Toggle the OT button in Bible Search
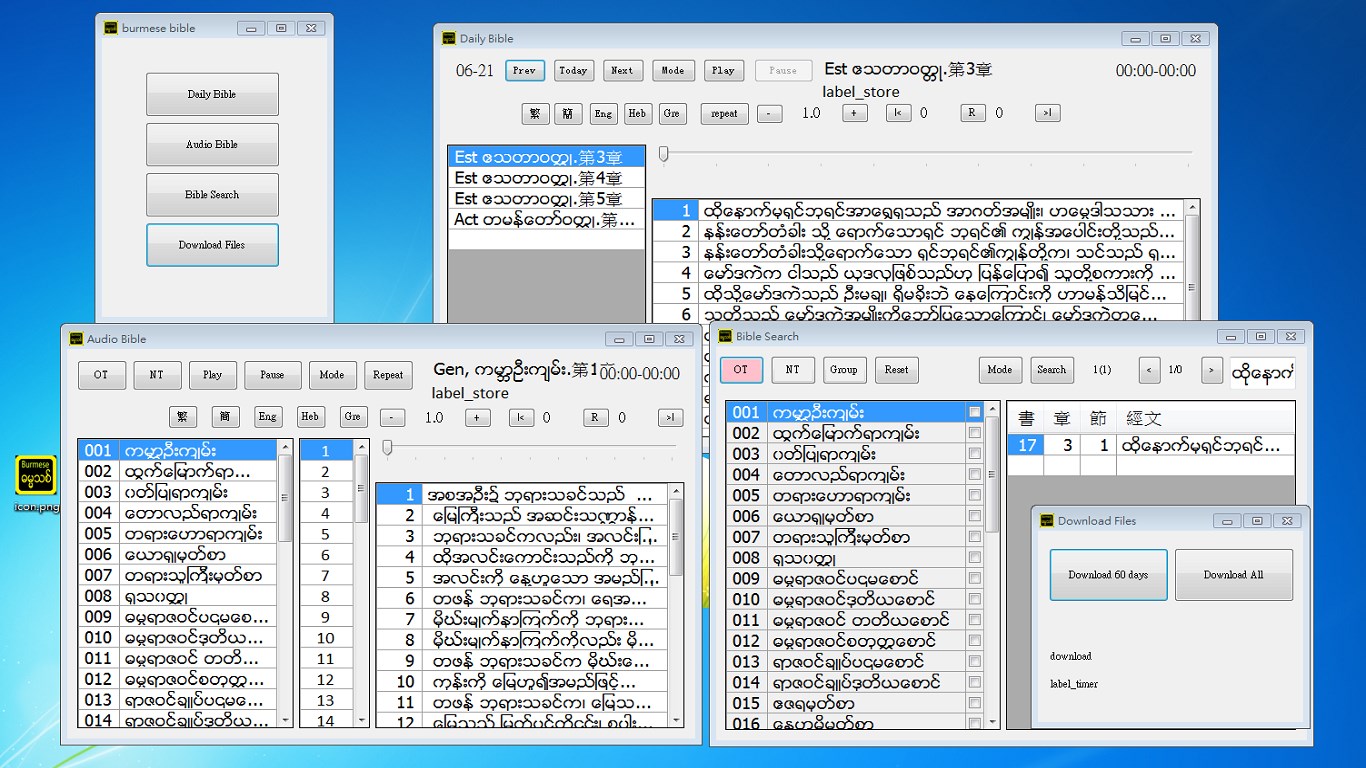The height and width of the screenshot is (768, 1366). click(740, 370)
